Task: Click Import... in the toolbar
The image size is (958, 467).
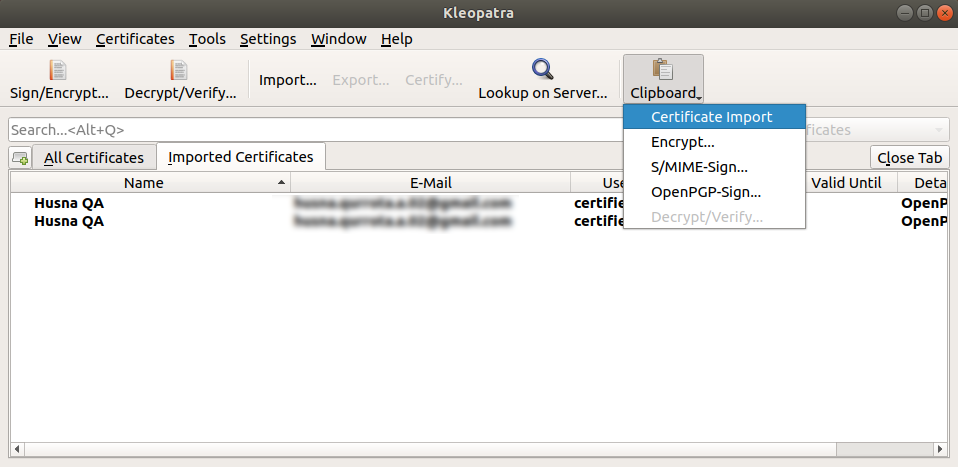Action: click(x=288, y=80)
